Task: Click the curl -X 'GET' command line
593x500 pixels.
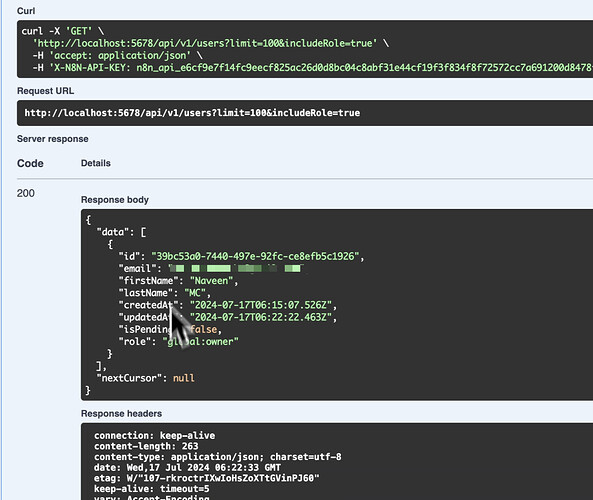Action: [x=62, y=31]
